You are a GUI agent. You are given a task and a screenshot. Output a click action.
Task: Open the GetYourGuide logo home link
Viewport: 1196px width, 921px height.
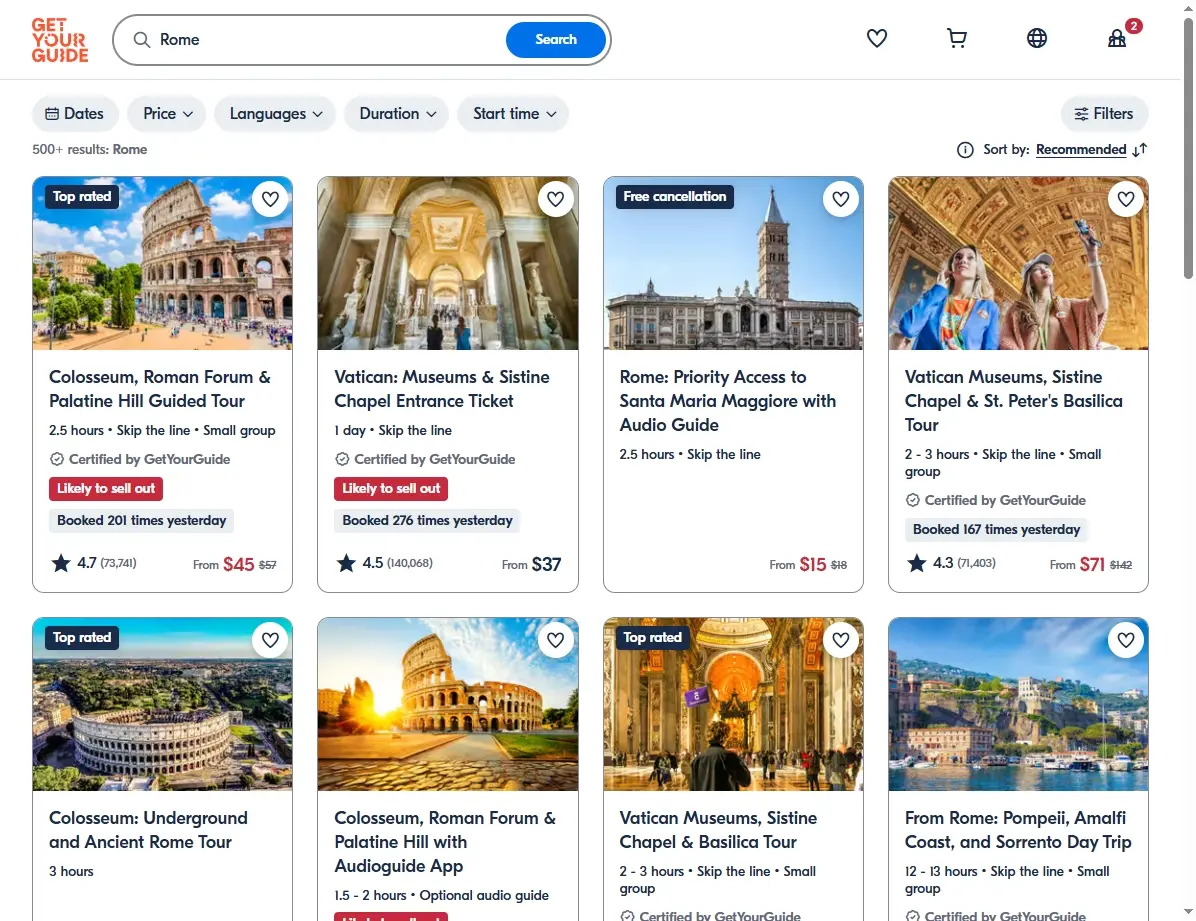(59, 40)
